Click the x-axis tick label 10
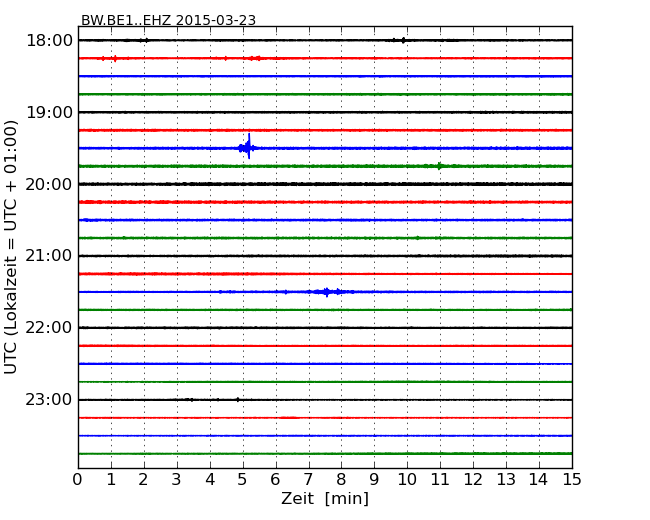 point(407,480)
